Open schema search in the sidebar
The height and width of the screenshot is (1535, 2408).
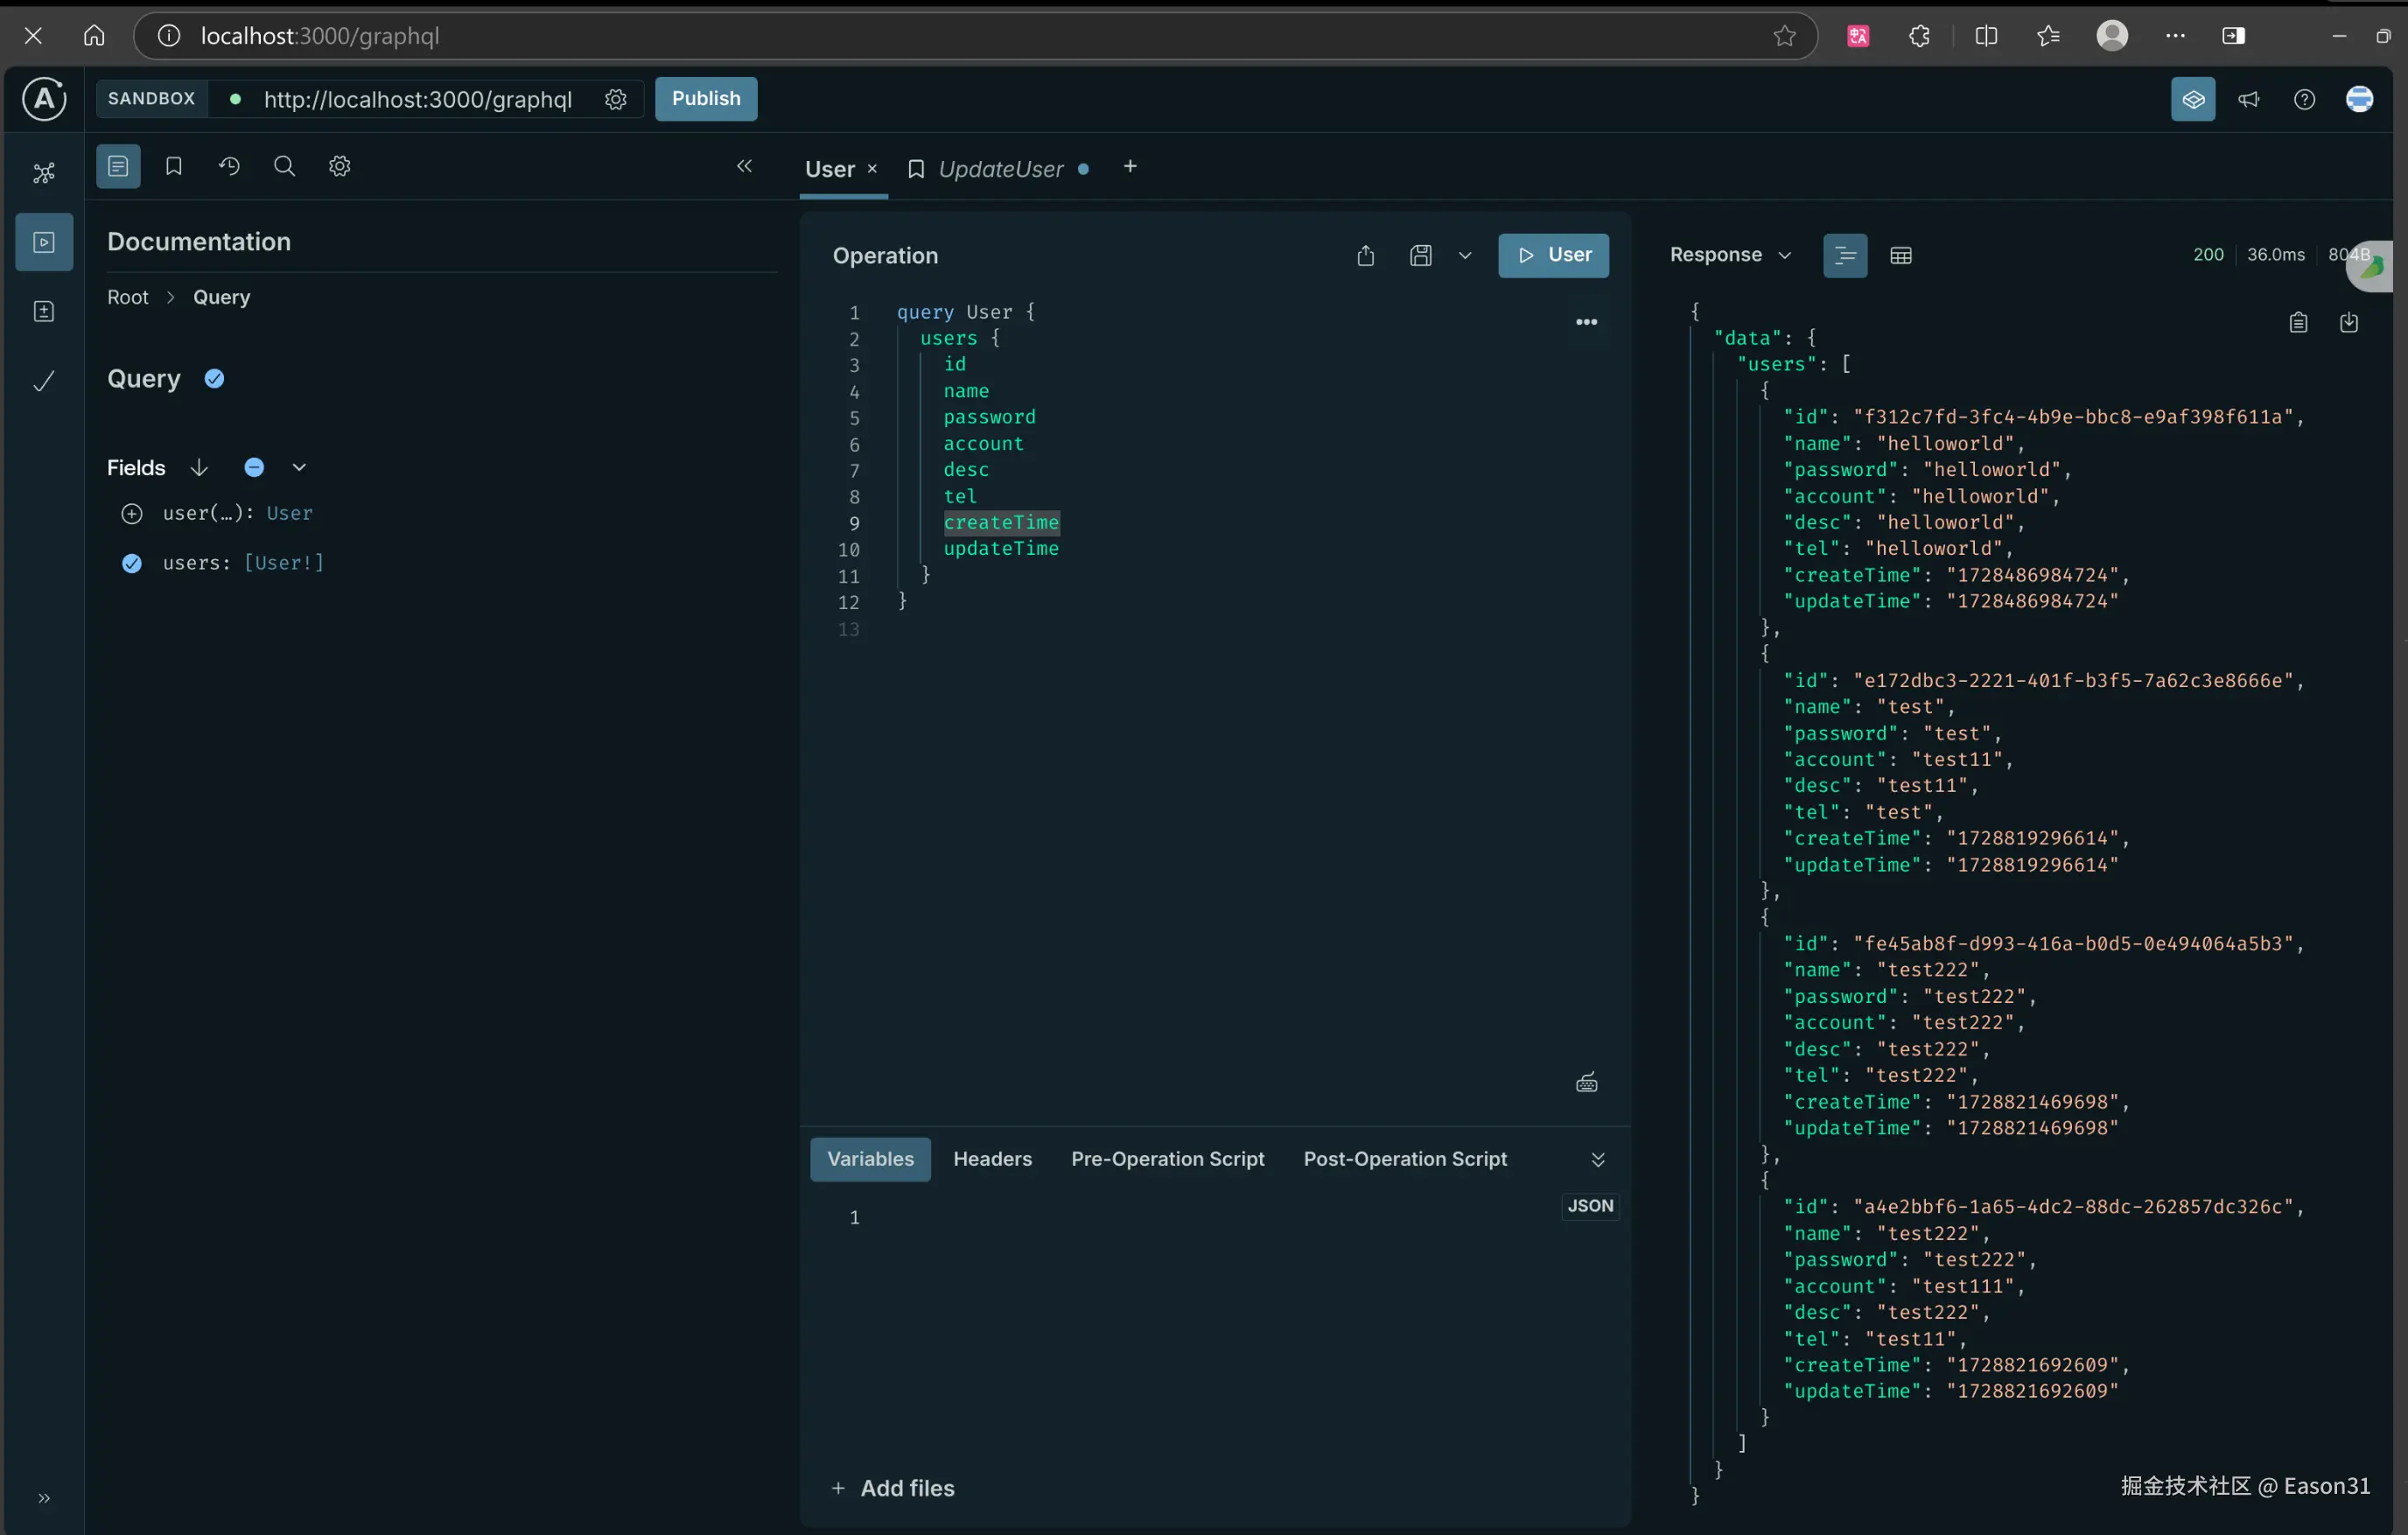click(284, 166)
